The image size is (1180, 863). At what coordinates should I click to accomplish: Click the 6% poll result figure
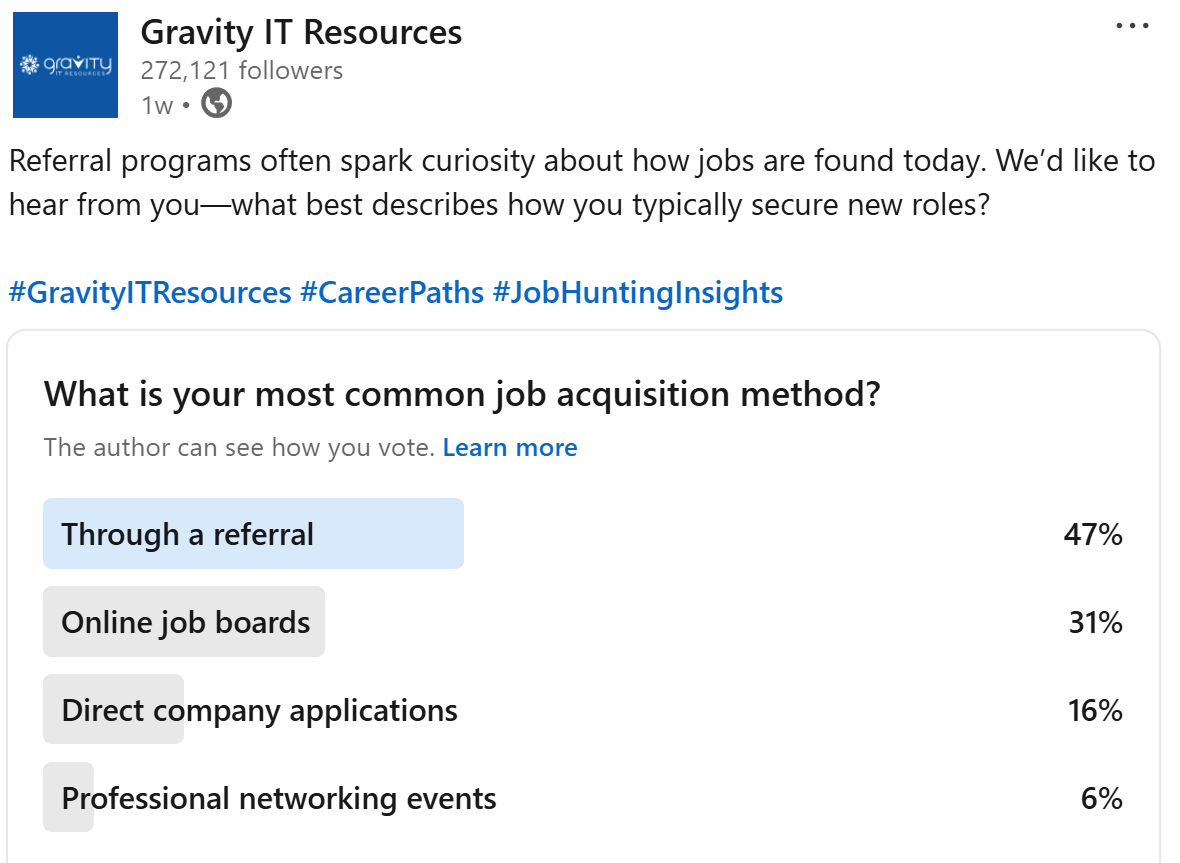(x=1101, y=798)
